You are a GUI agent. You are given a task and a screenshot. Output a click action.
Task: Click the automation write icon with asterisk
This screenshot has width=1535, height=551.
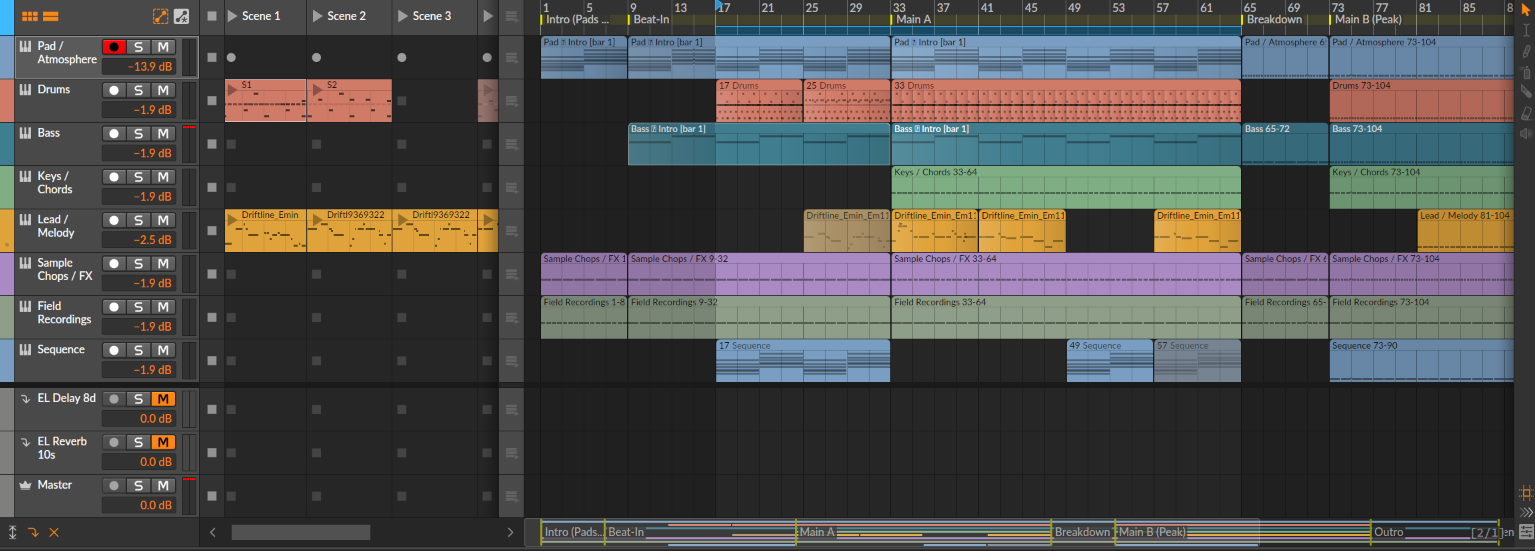[x=181, y=16]
